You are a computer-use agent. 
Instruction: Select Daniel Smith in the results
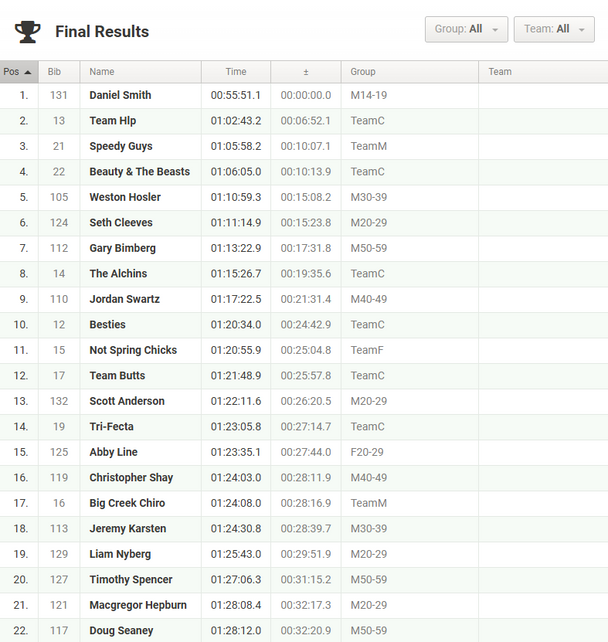120,95
